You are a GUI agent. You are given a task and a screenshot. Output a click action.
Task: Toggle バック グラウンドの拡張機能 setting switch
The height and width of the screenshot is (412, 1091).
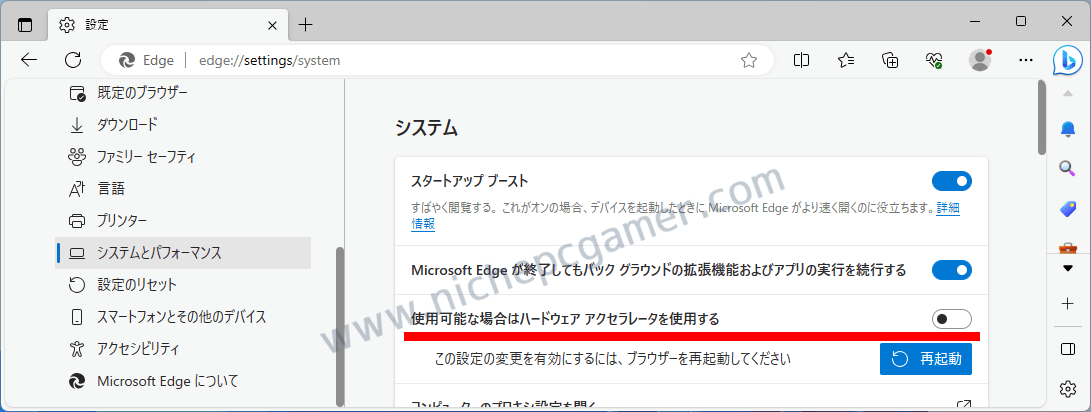952,269
